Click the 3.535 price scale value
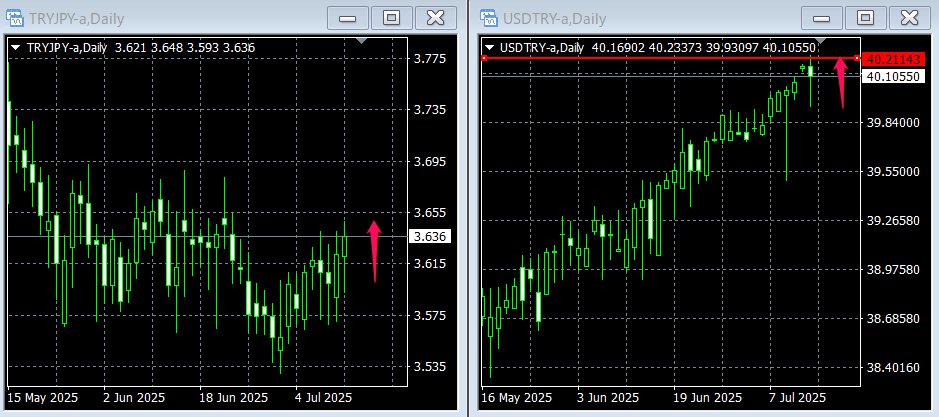The image size is (939, 417). click(x=430, y=367)
